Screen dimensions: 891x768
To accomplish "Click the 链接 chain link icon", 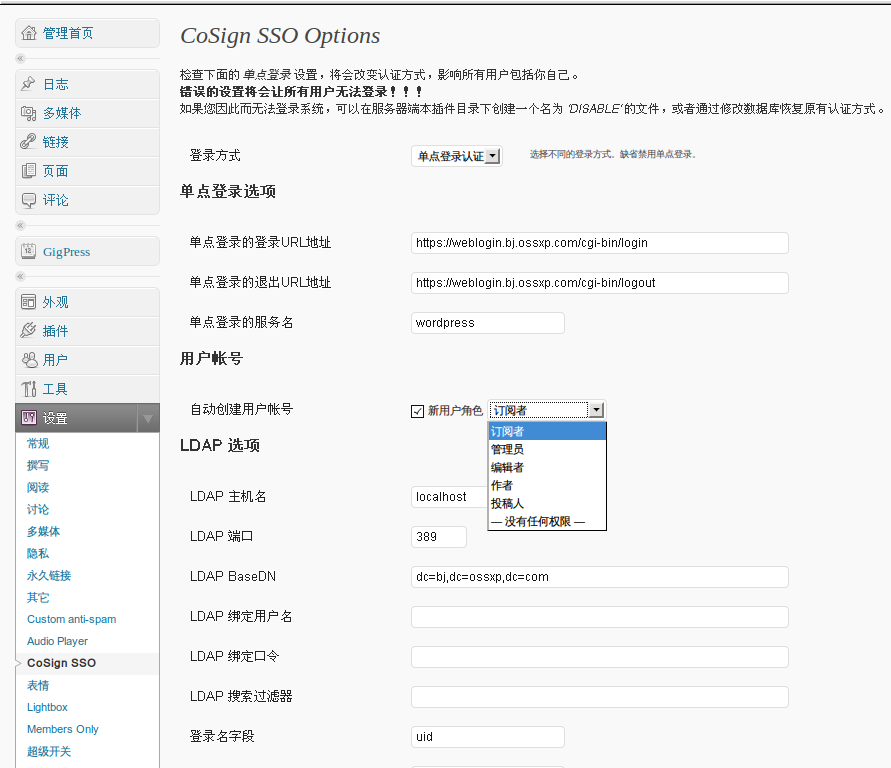I will click(28, 142).
